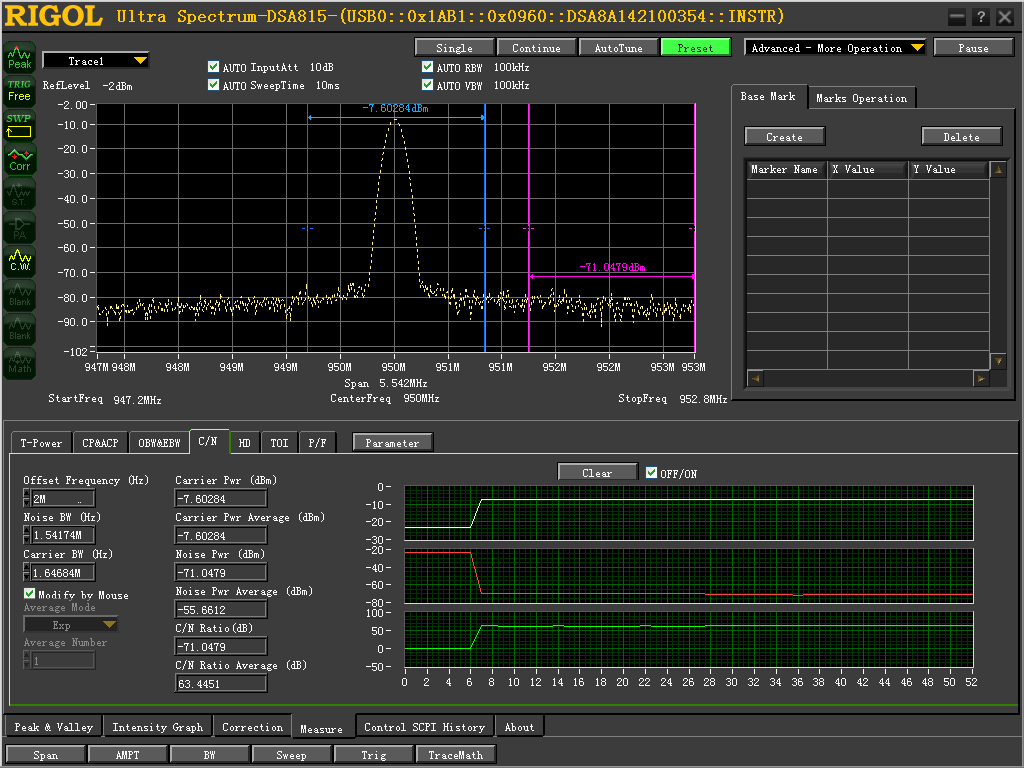Open Control SCPI History tab
Viewport: 1024px width, 768px height.
click(x=424, y=727)
